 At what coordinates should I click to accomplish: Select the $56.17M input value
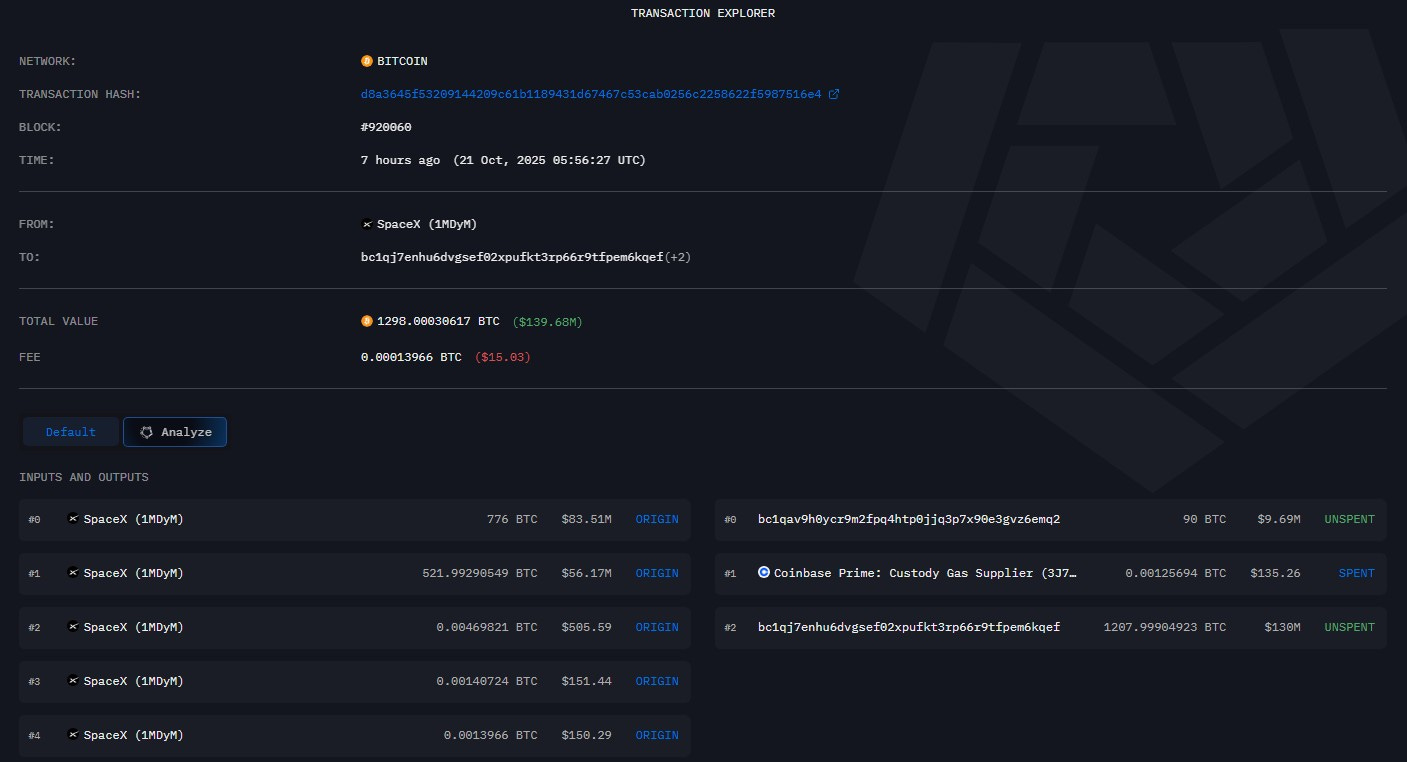pyautogui.click(x=586, y=573)
